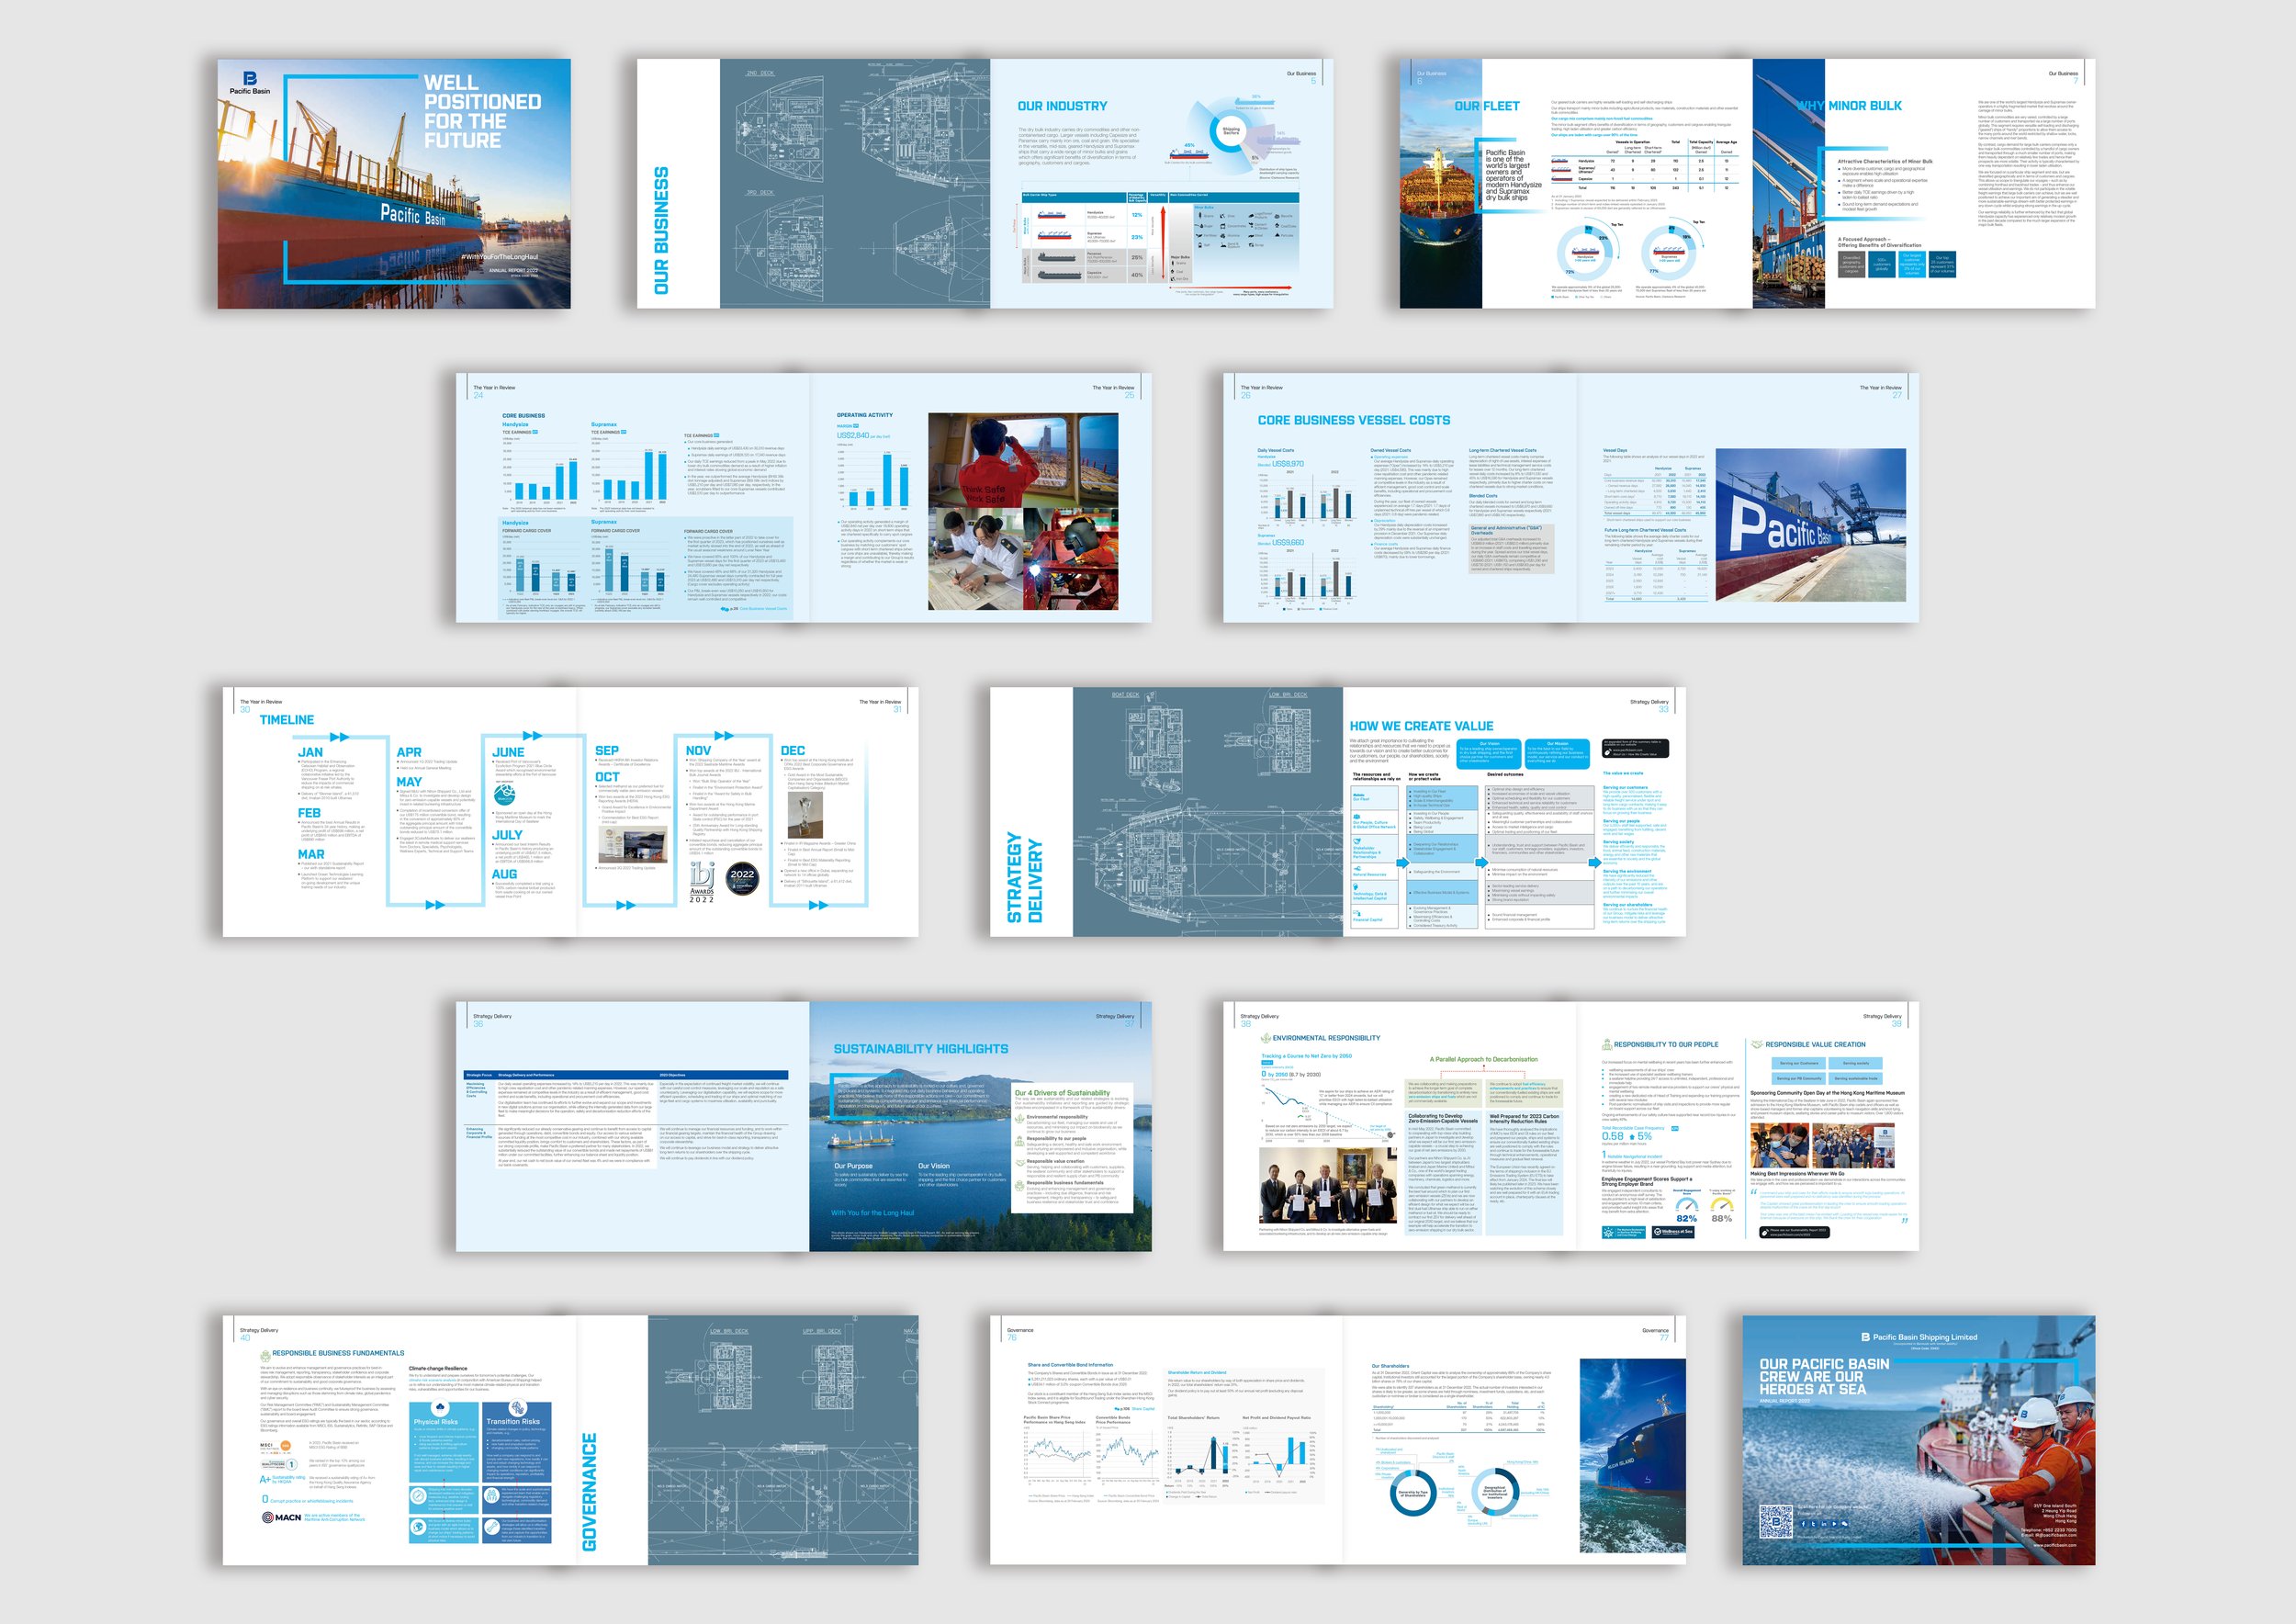2296x1624 pixels.
Task: Click the vertical 'OUR BUSINESS' section title
Action: [661, 231]
